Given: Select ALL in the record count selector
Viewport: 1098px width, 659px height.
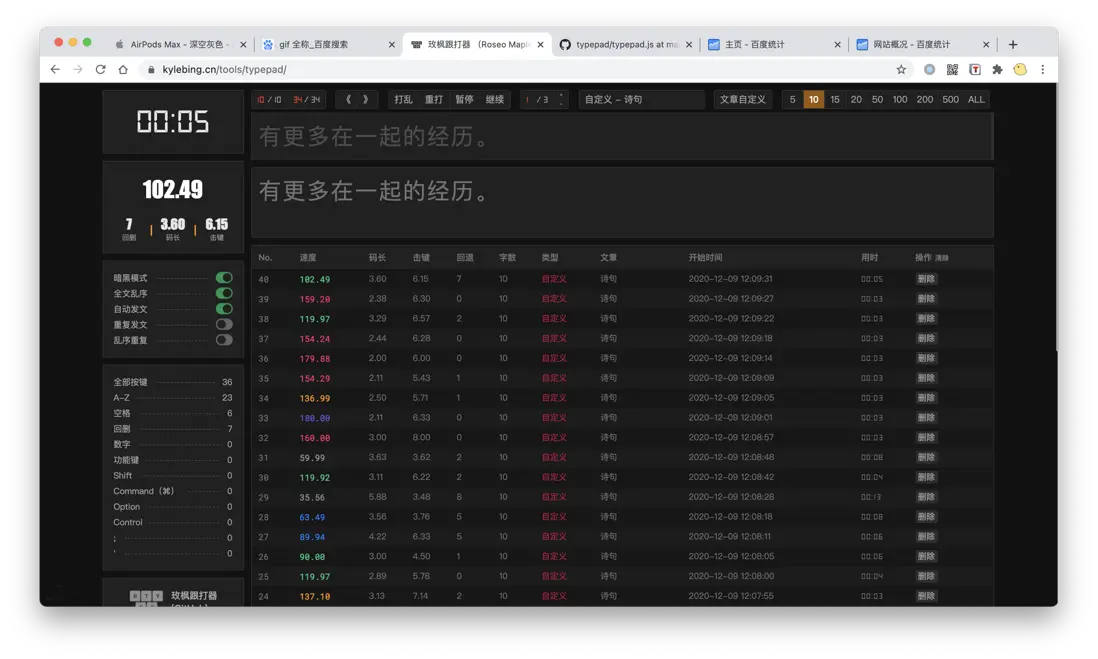Looking at the screenshot, I should [975, 99].
